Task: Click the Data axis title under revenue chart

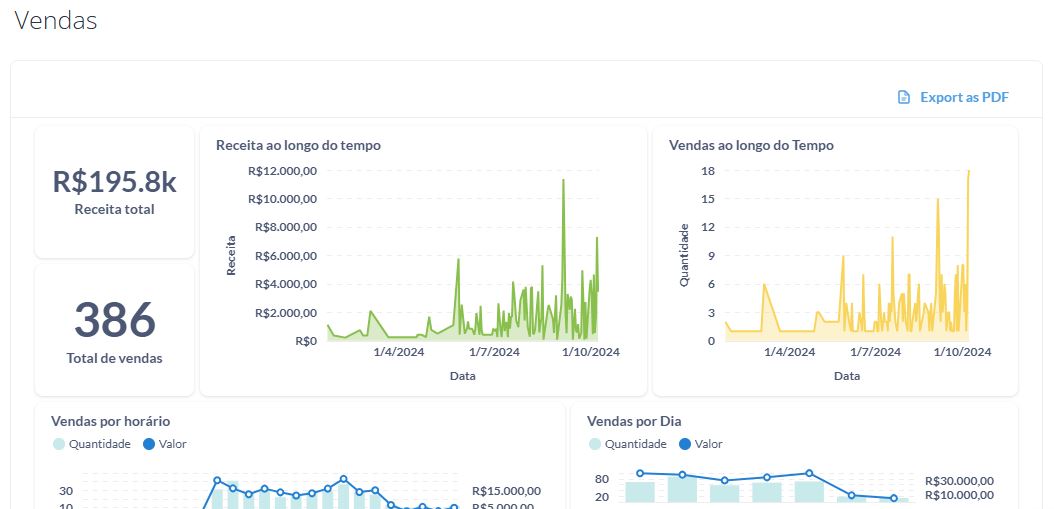Action: [462, 377]
